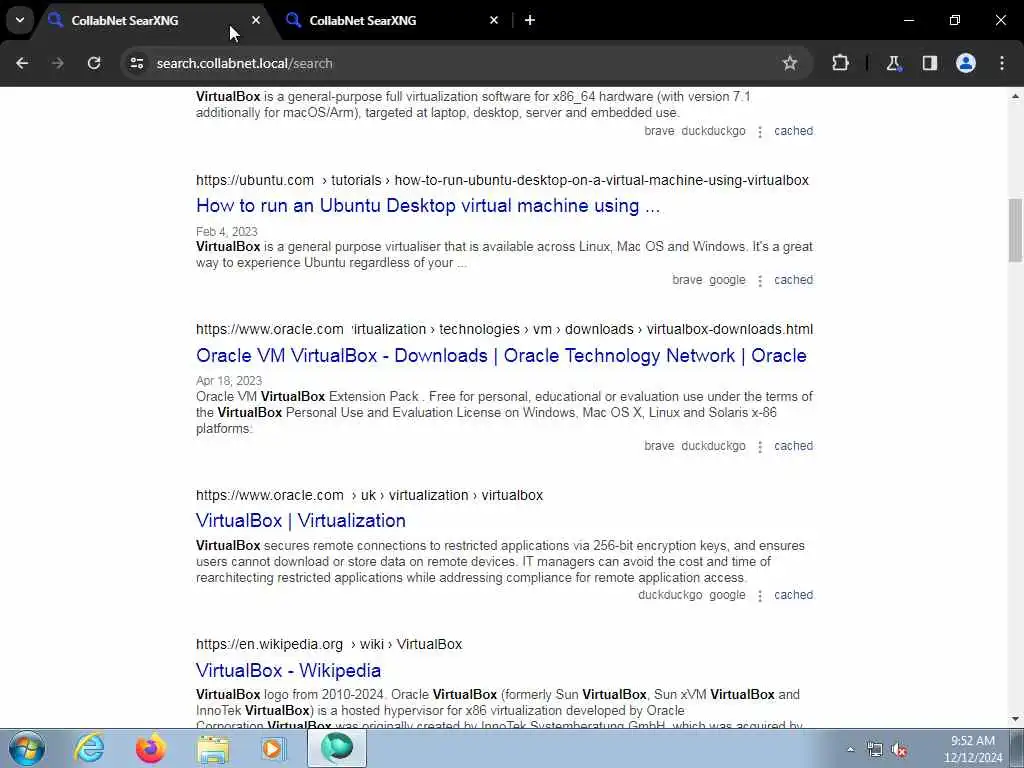Click the Feb 4, 2023 date text
The height and width of the screenshot is (768, 1024).
pos(227,232)
